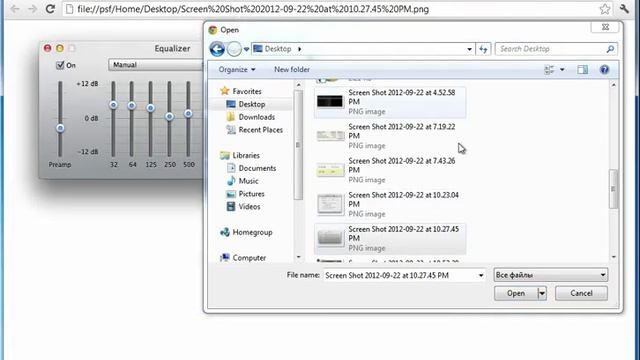Click the Equalizer 125 Hz slider knob
This screenshot has height=360, width=640.
[x=151, y=108]
